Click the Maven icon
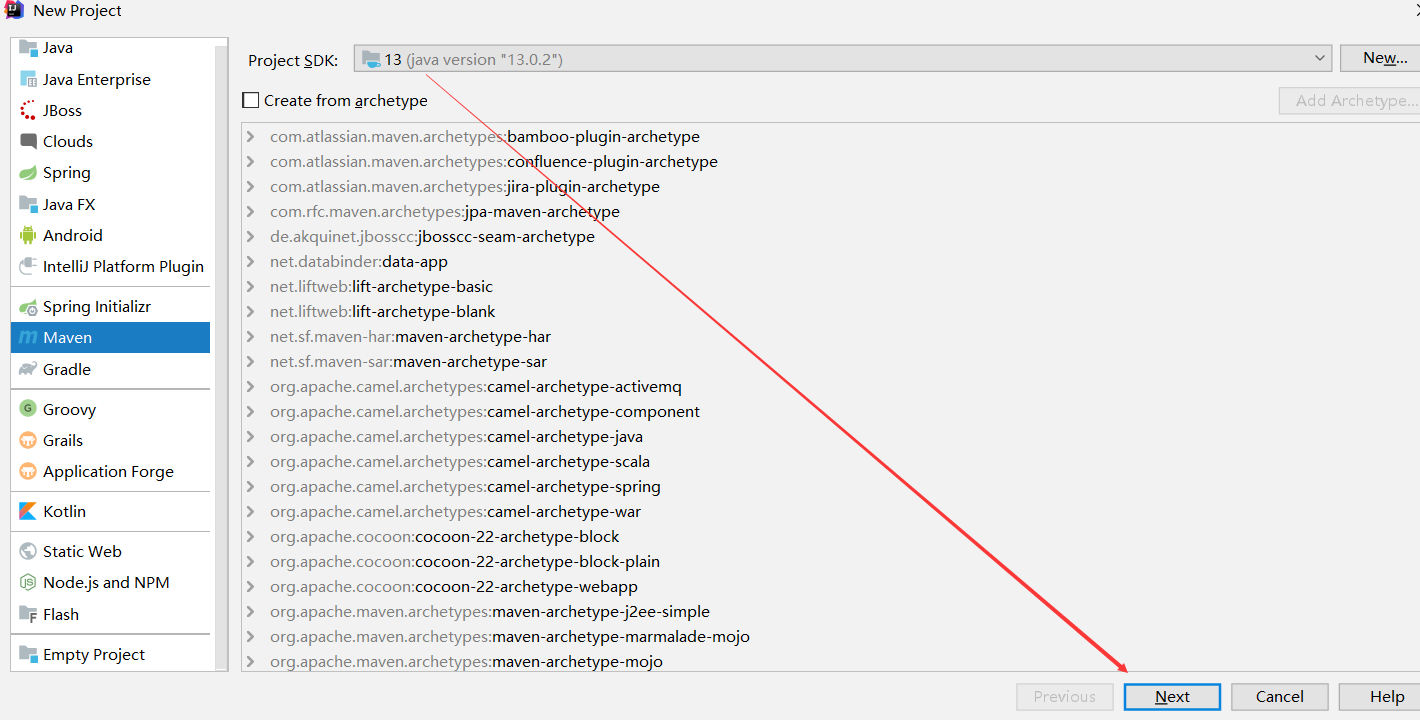Viewport: 1420px width, 720px height. (28, 337)
